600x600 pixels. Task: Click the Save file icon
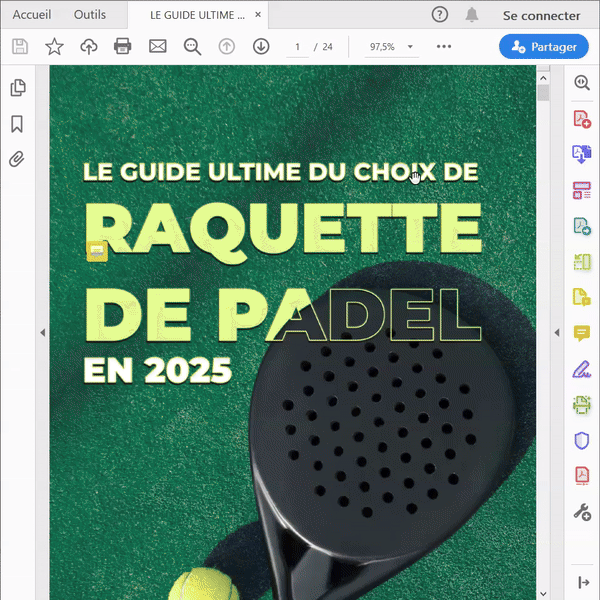pos(20,47)
